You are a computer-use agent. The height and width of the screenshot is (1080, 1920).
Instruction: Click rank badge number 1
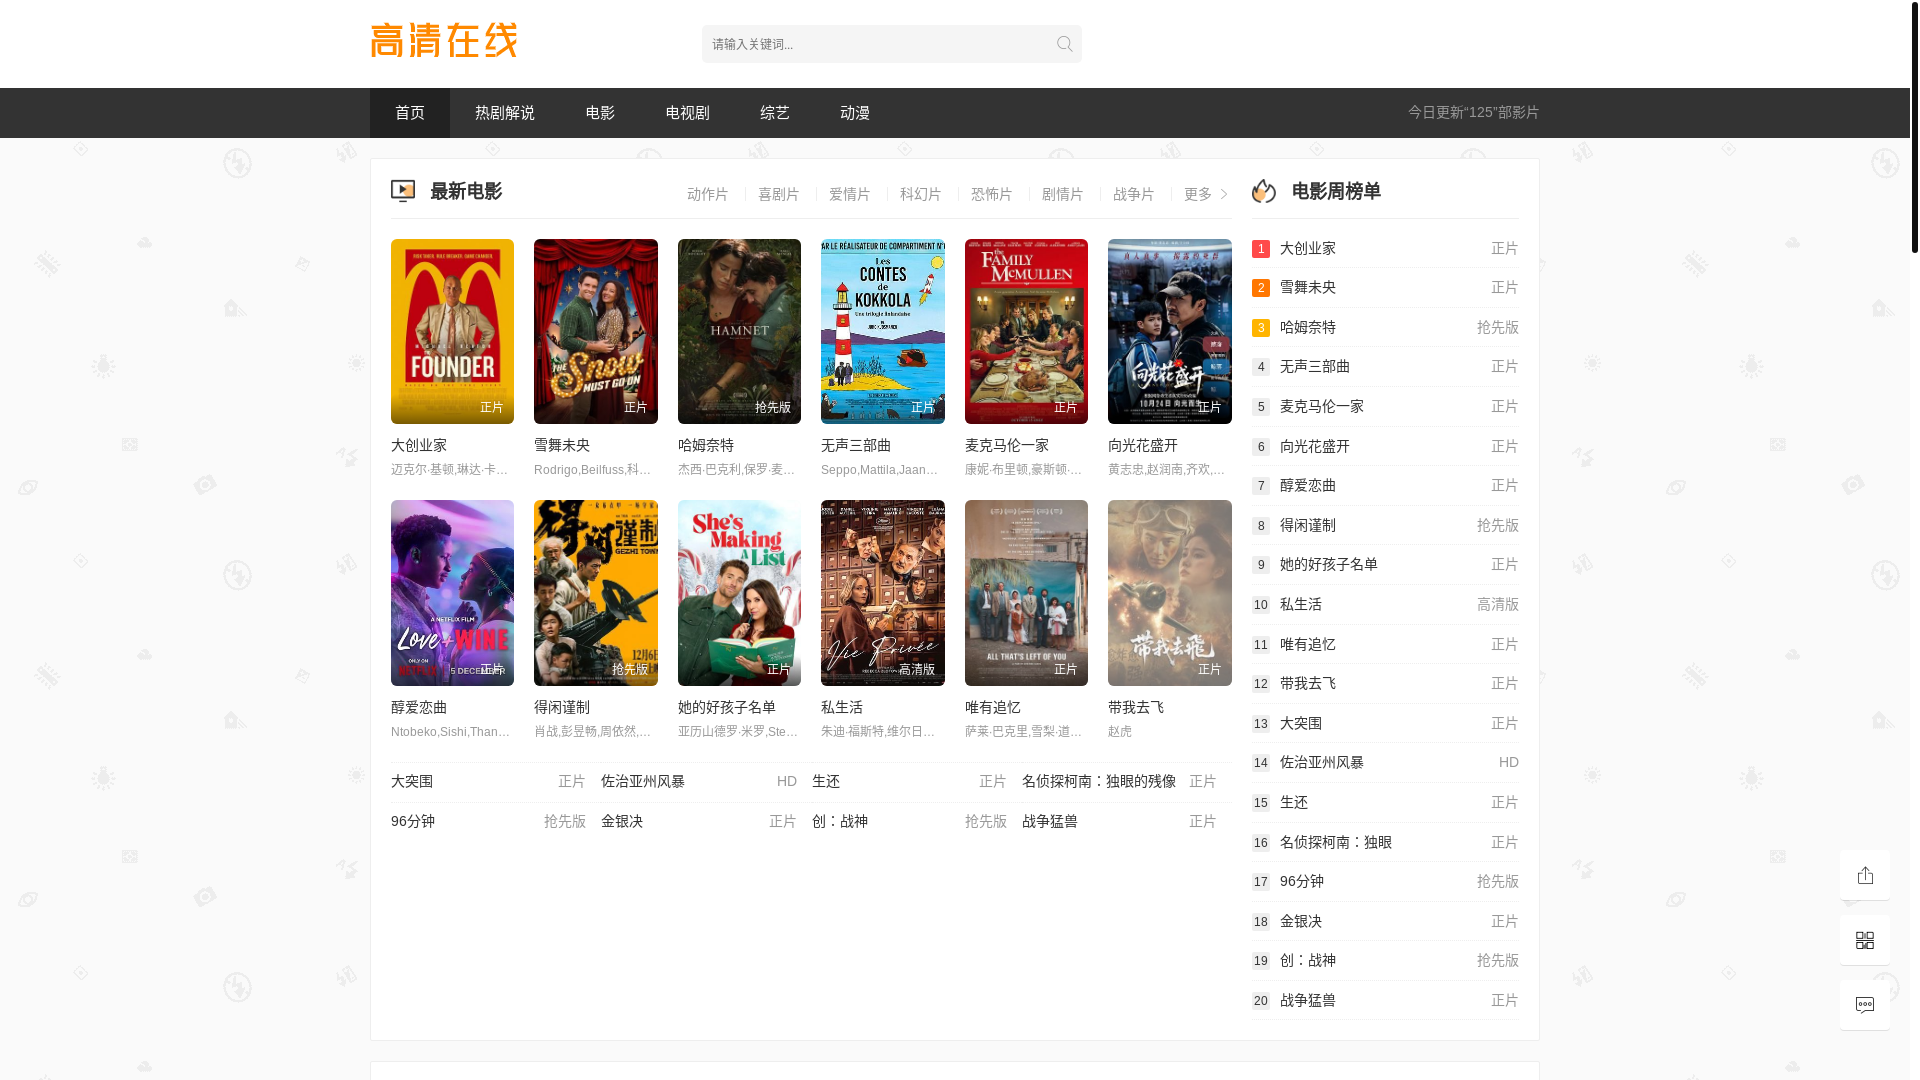pos(1261,249)
